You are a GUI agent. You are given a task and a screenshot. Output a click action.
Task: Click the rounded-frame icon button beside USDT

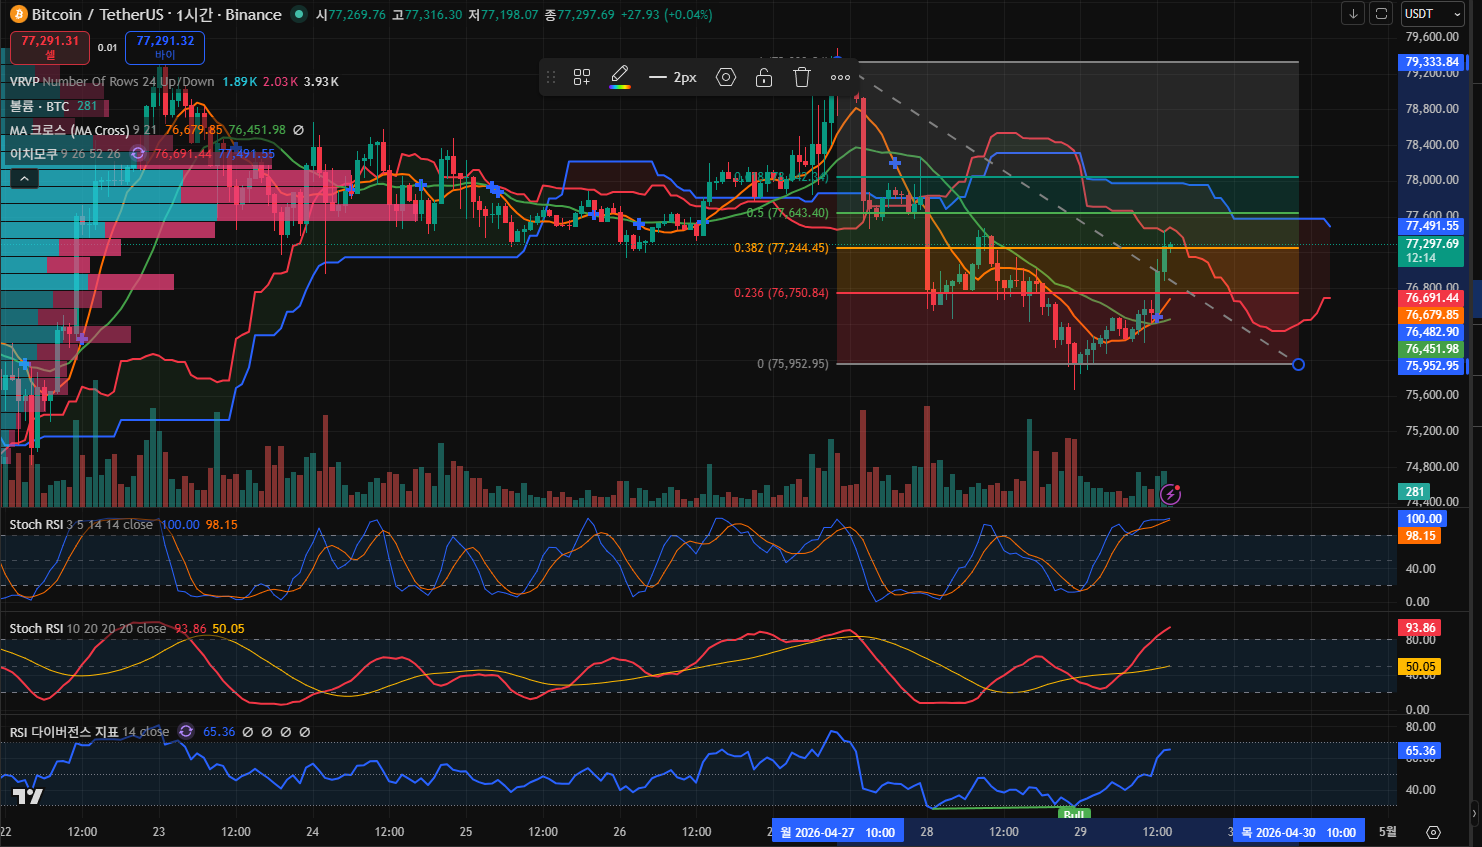click(x=1381, y=14)
